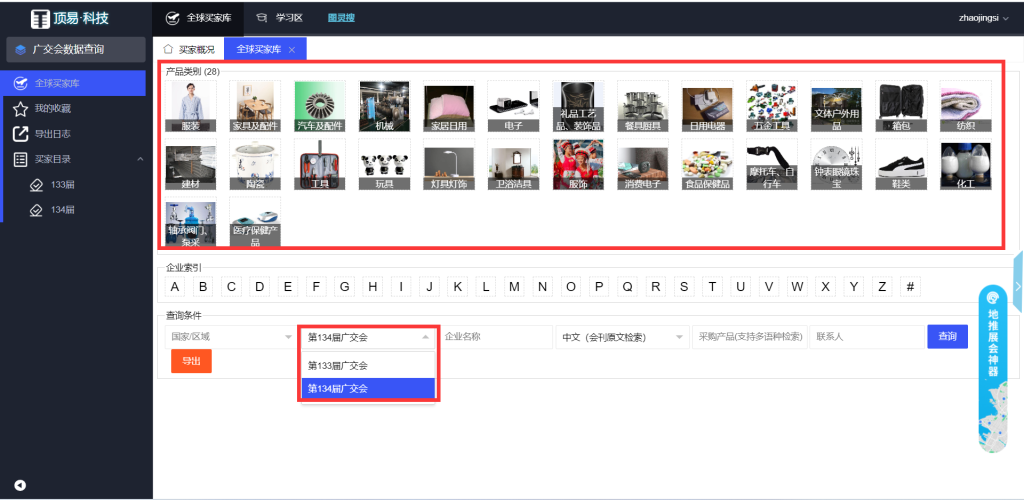Select the 玩具 product category thumbnail

[x=384, y=164]
